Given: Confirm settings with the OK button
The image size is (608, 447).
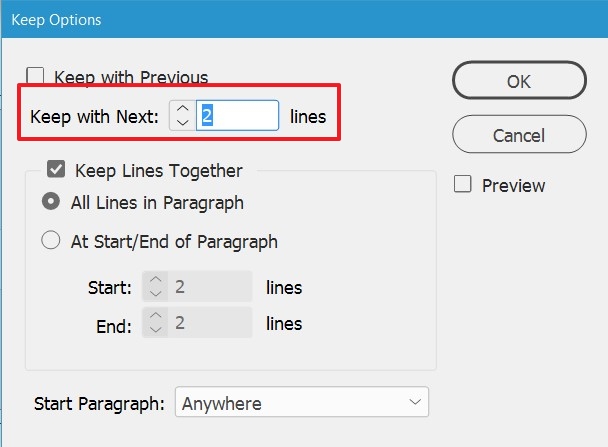Looking at the screenshot, I should pyautogui.click(x=518, y=82).
